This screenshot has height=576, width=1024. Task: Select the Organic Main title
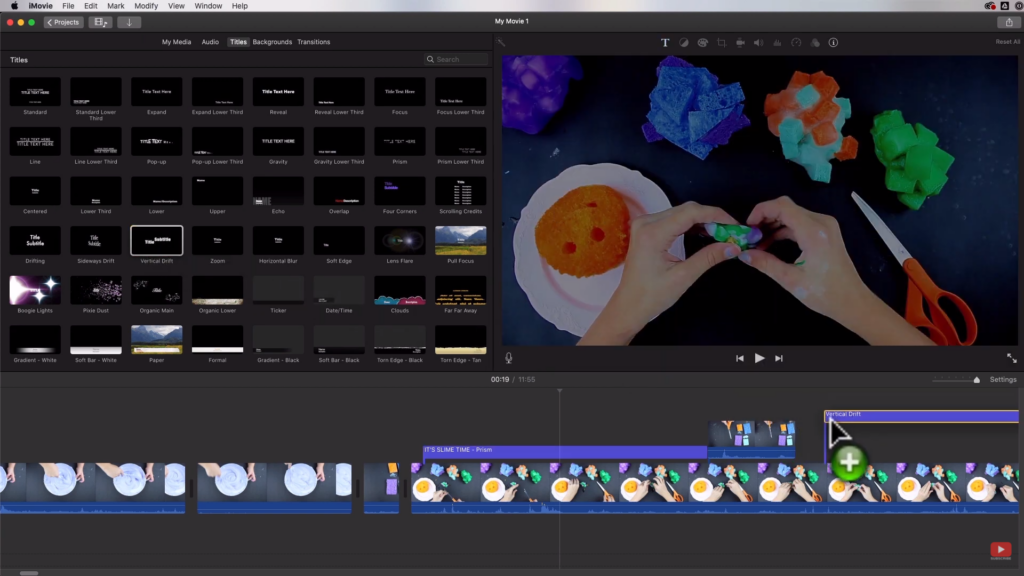(x=157, y=290)
